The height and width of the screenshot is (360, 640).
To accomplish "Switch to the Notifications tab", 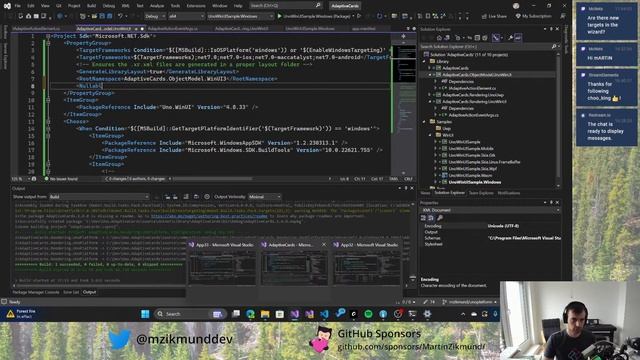I will pos(509,193).
